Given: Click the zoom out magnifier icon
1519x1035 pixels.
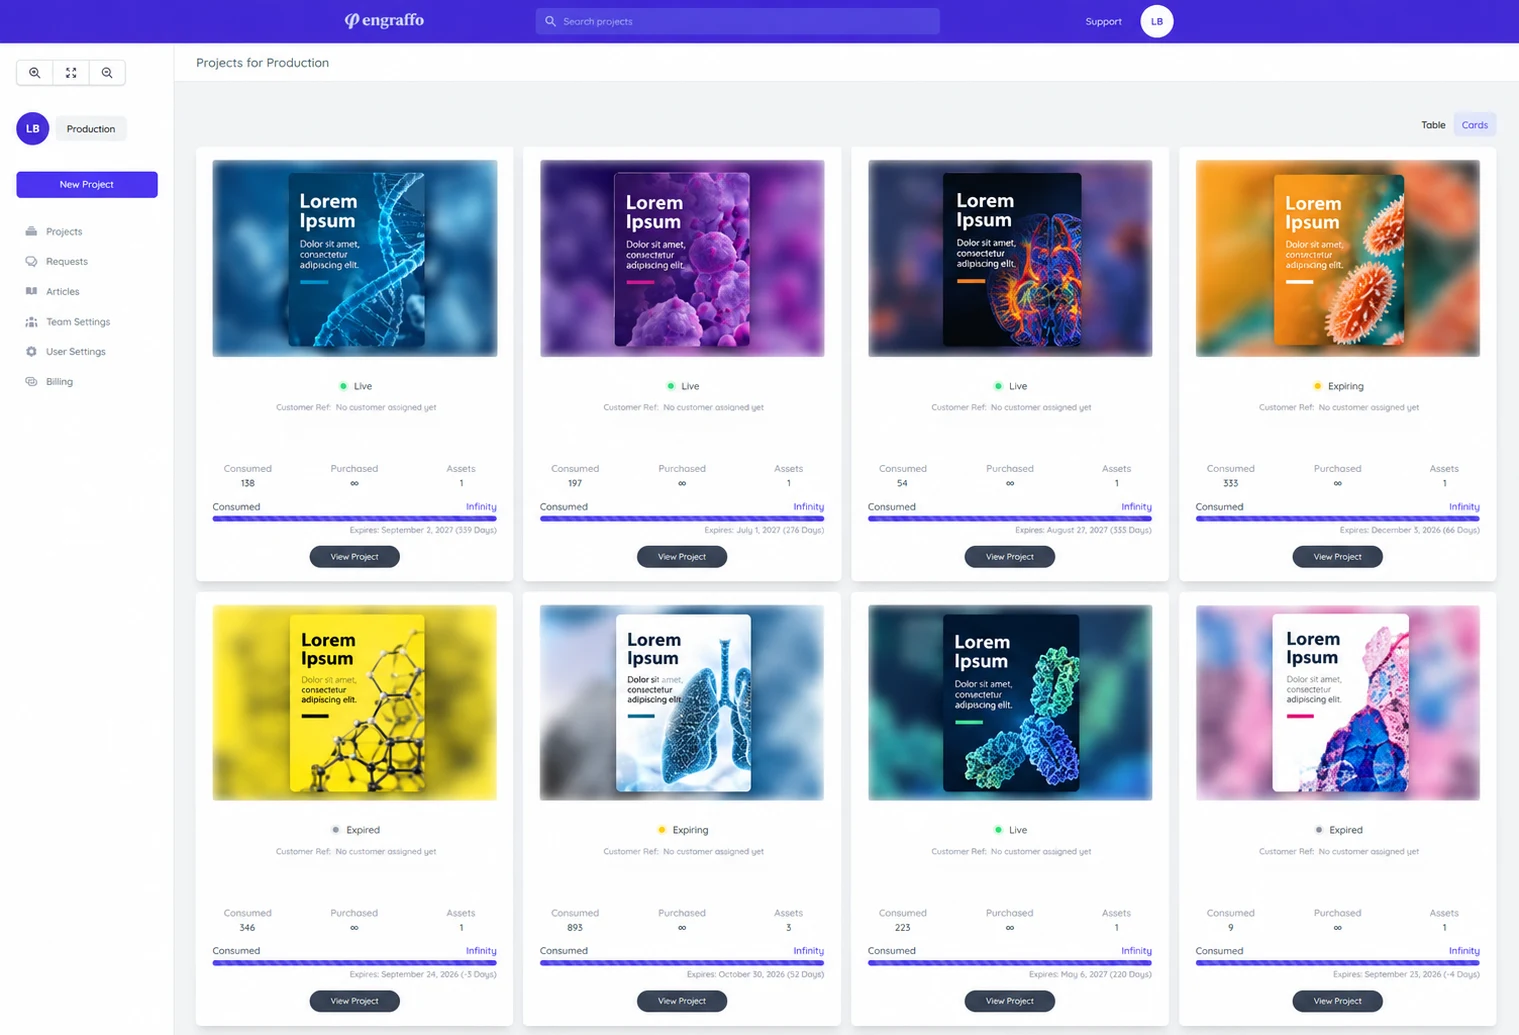Looking at the screenshot, I should pos(107,72).
